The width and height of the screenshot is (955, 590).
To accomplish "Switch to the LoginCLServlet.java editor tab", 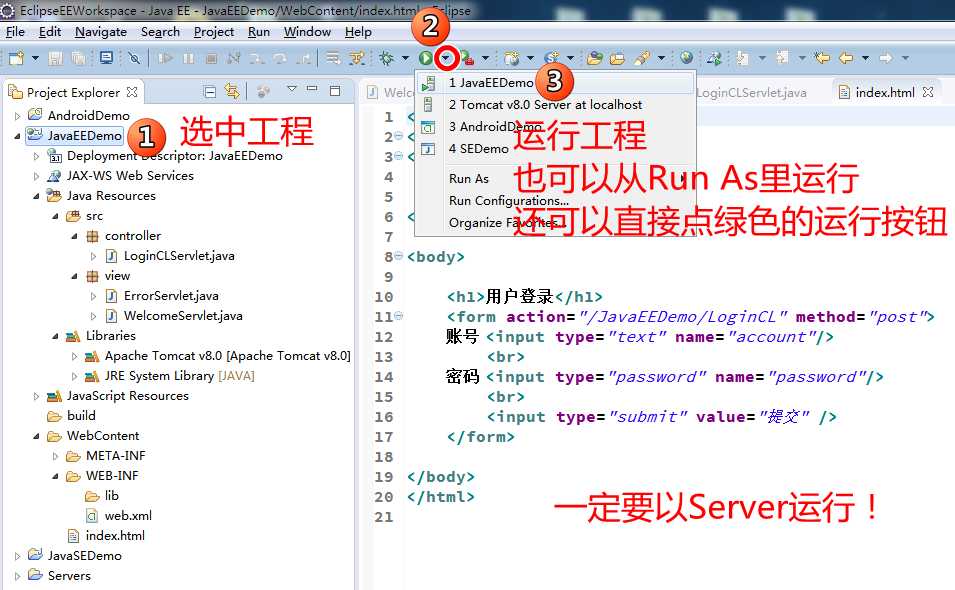I will [x=751, y=93].
